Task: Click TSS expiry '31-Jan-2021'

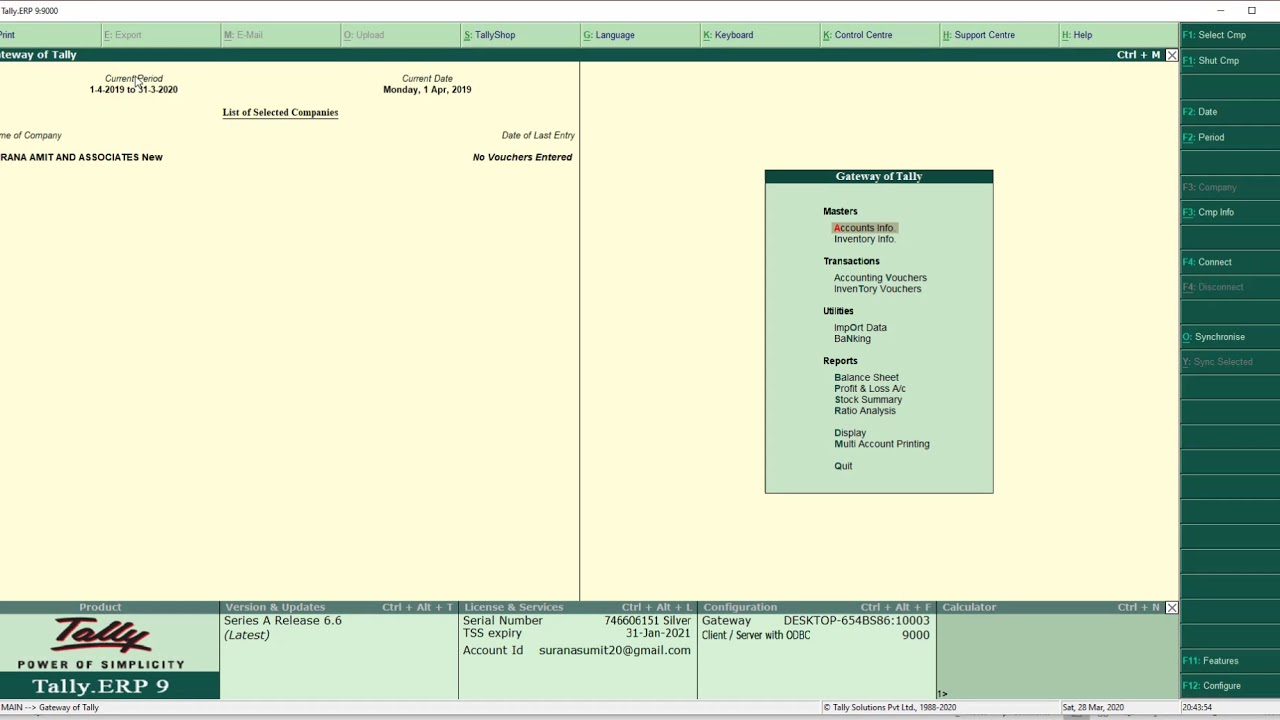Action: tap(658, 634)
